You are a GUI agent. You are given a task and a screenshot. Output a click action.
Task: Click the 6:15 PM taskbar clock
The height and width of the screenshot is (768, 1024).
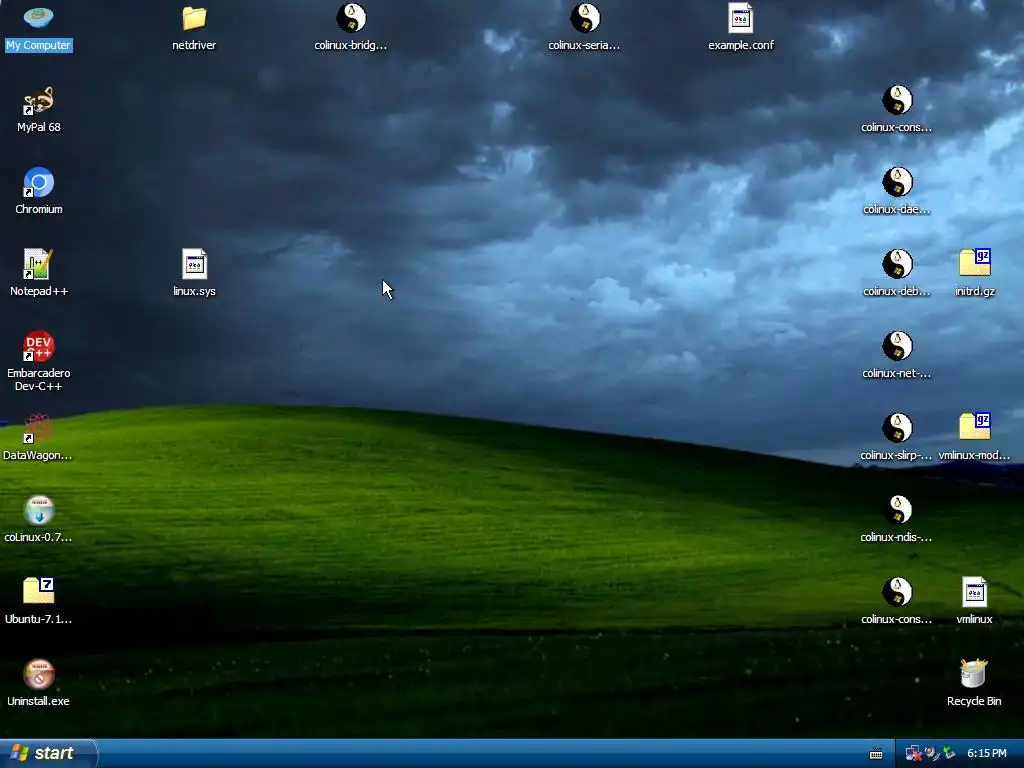point(987,754)
